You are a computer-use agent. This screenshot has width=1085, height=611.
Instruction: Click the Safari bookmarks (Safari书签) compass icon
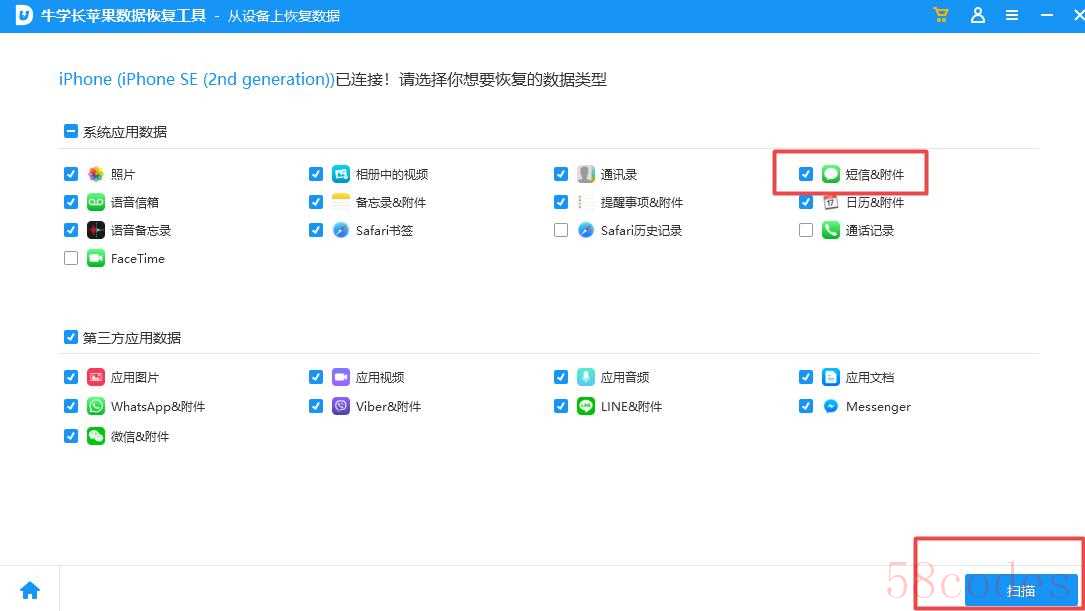click(x=340, y=230)
